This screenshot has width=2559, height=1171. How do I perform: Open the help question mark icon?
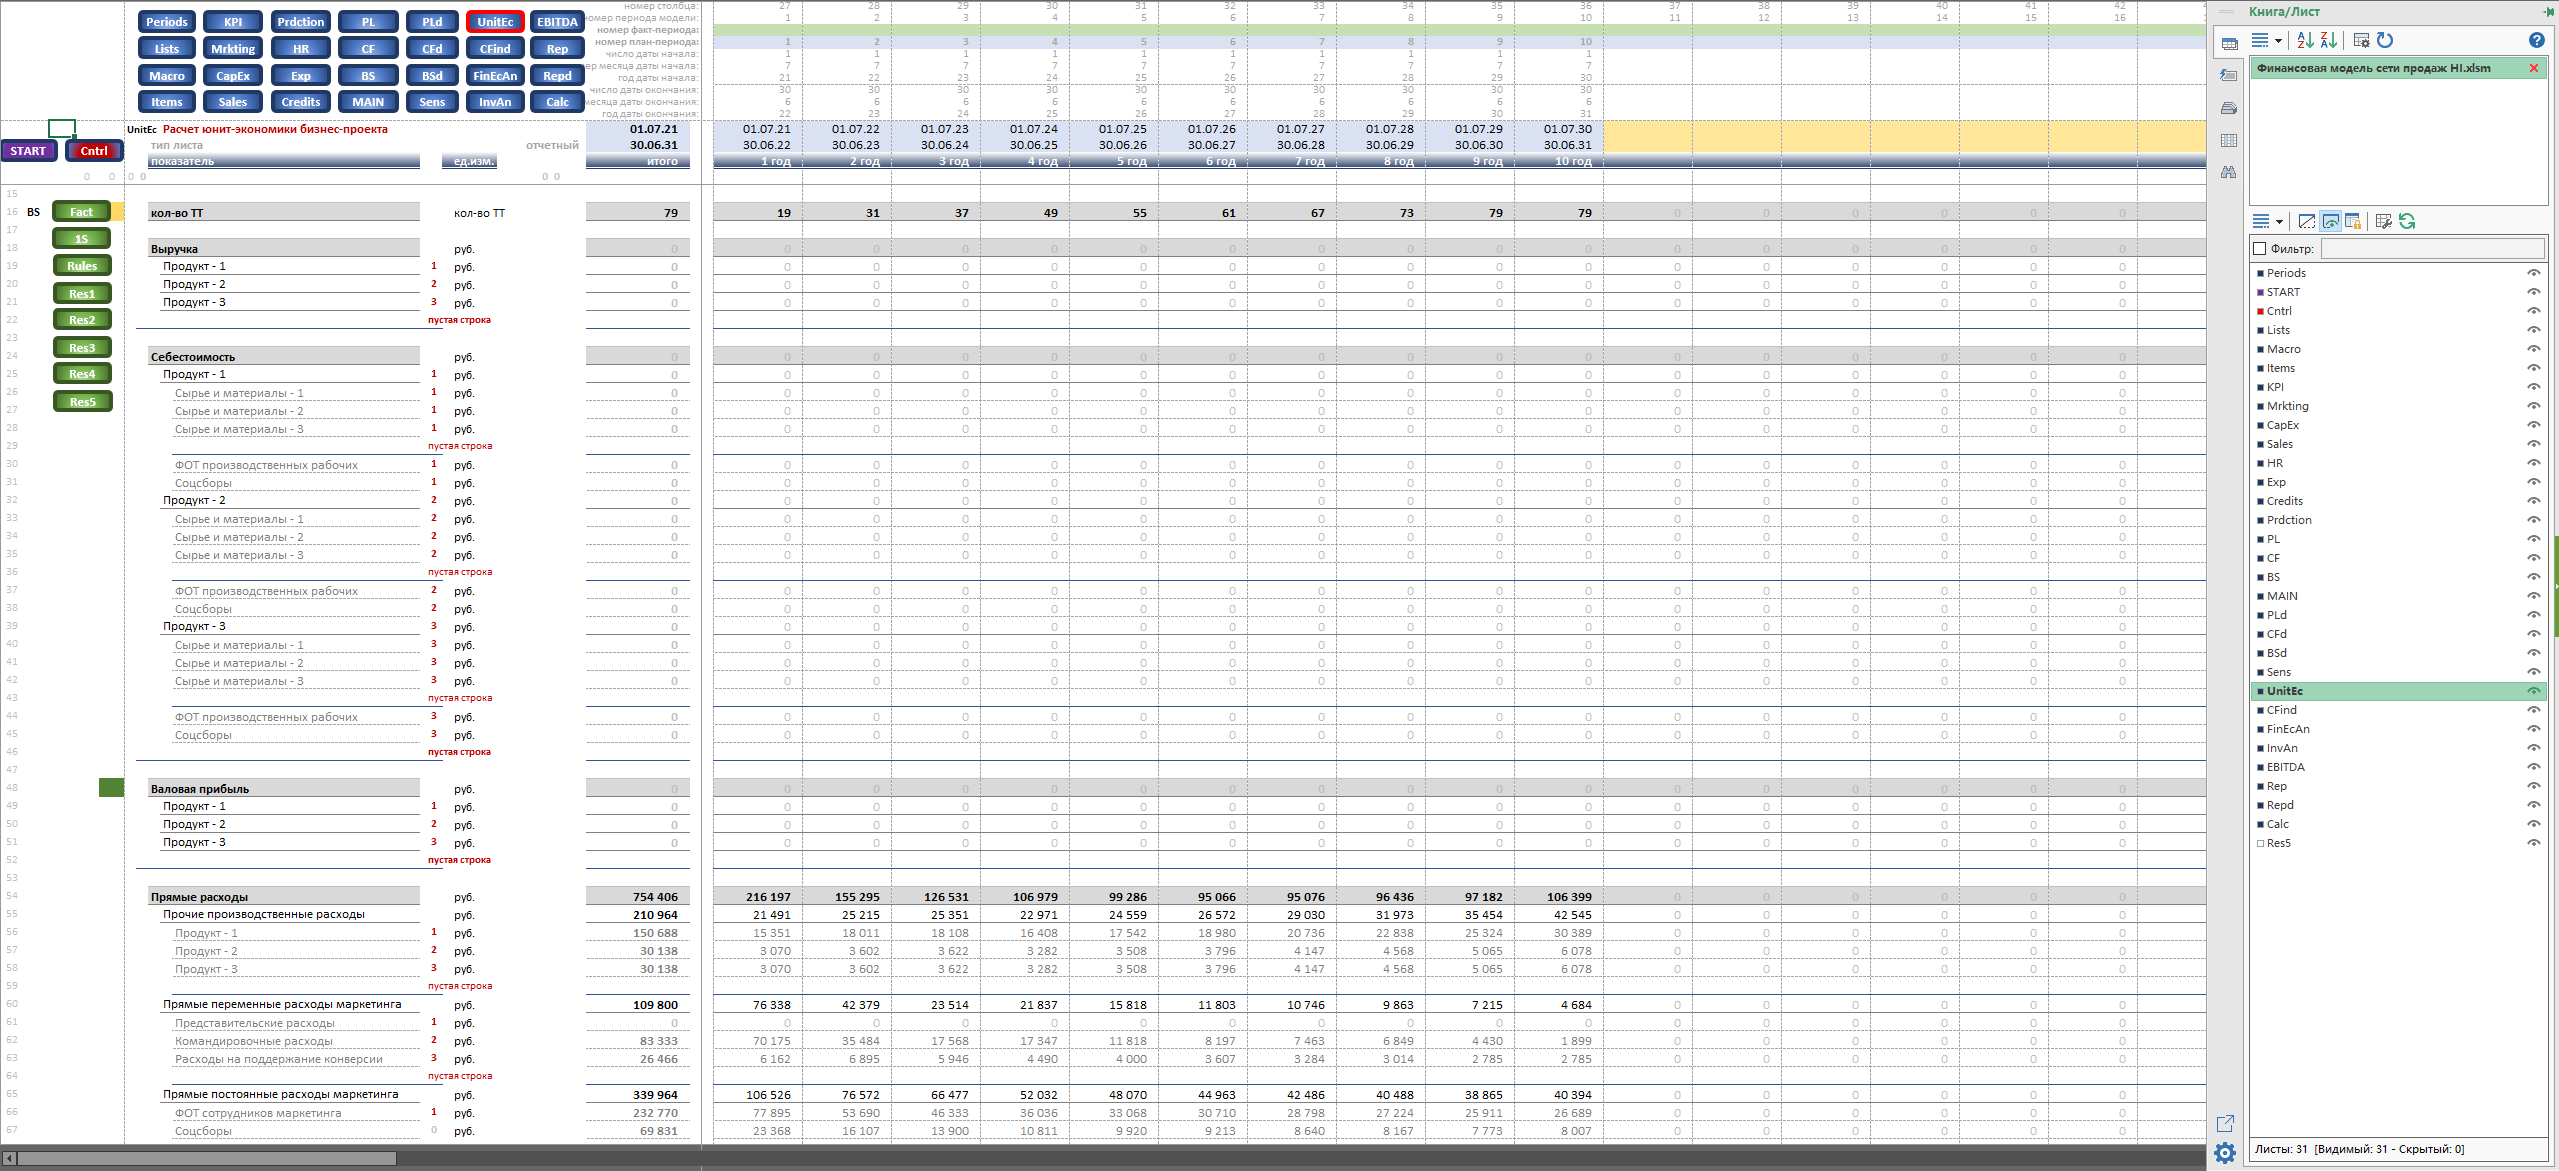point(2536,40)
